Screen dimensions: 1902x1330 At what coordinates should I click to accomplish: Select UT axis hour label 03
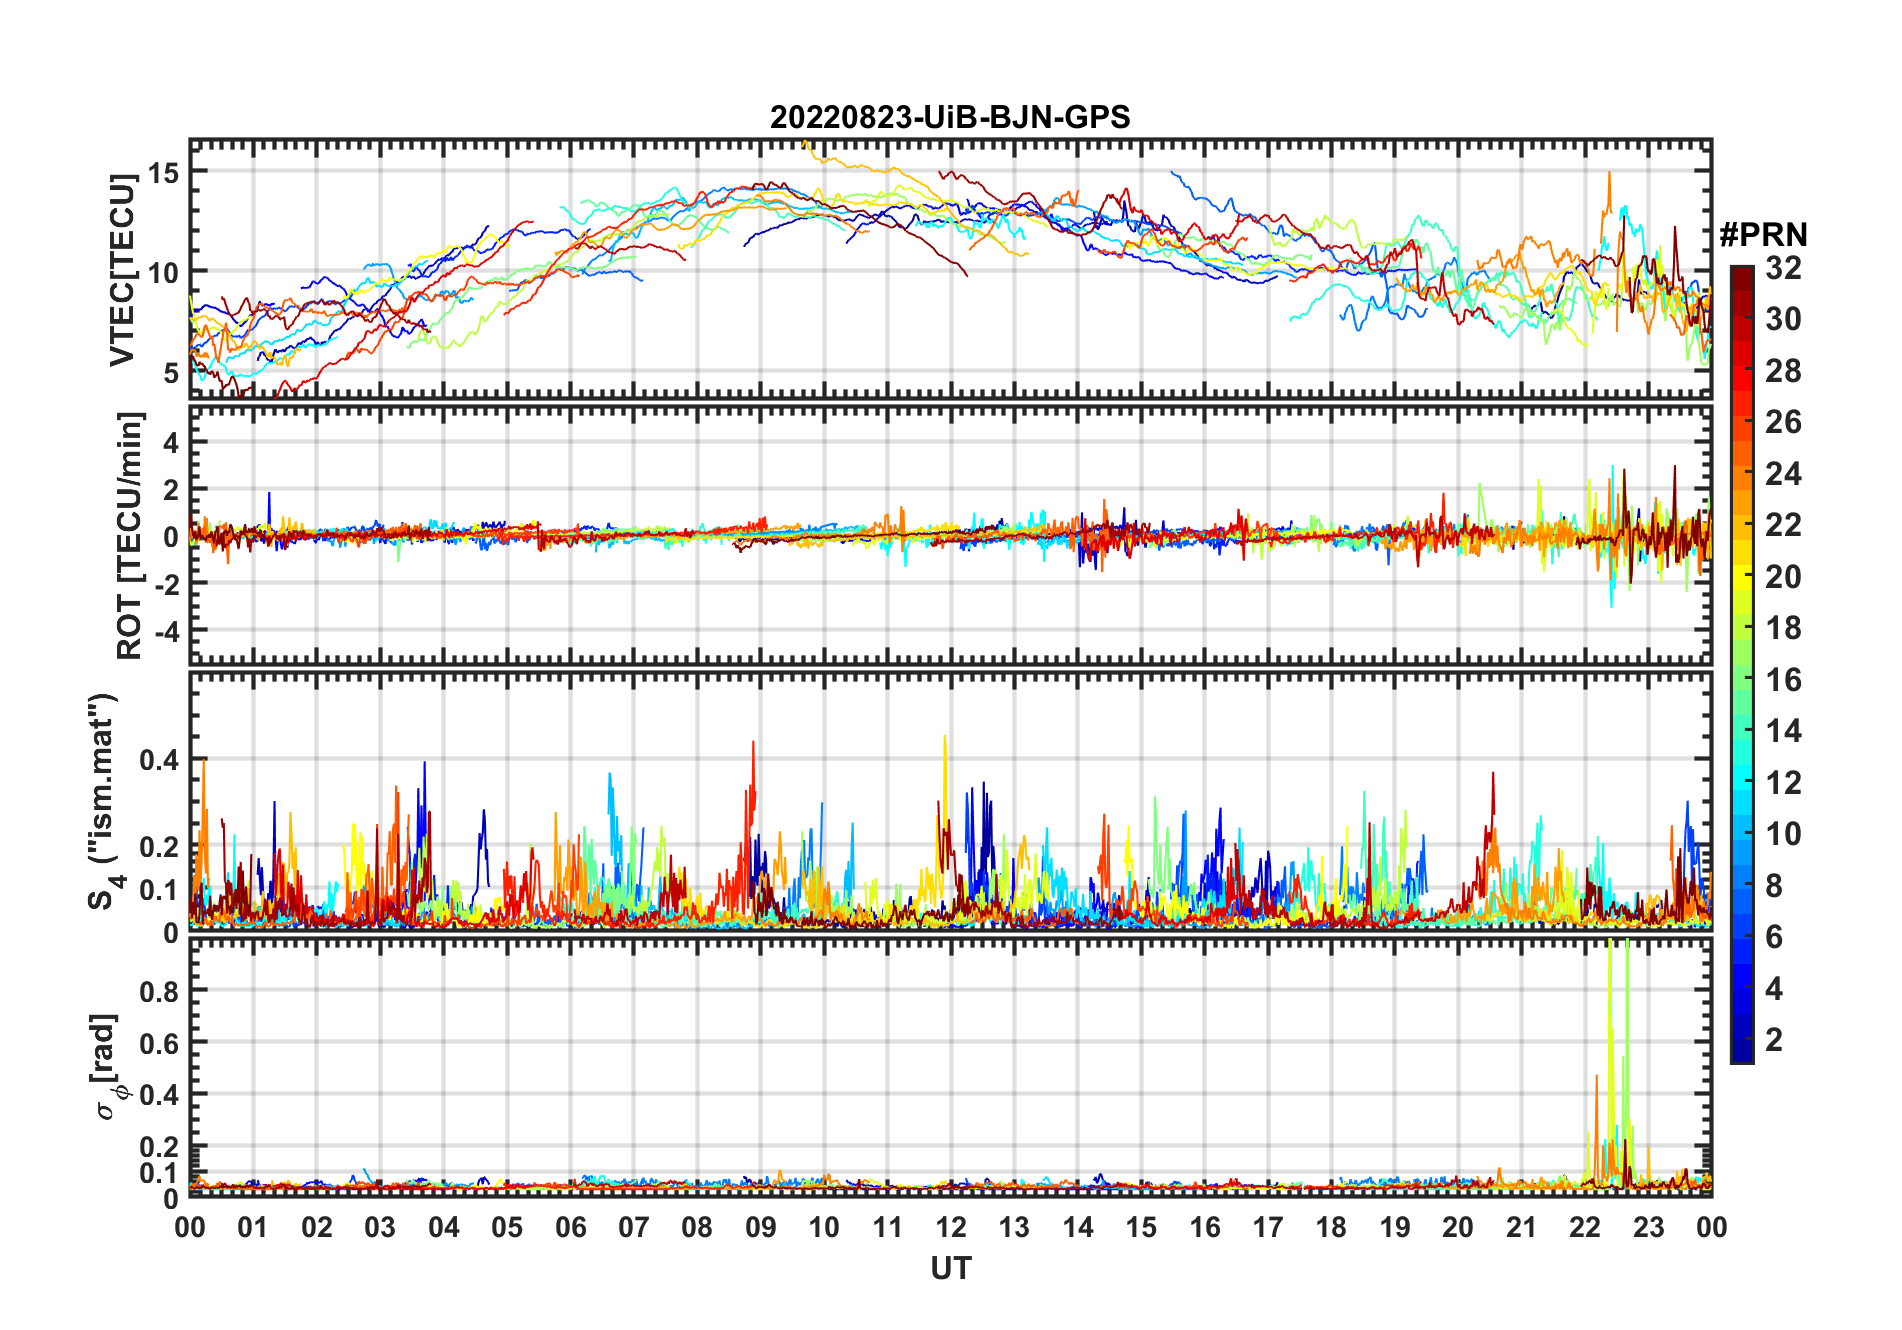pos(380,1227)
